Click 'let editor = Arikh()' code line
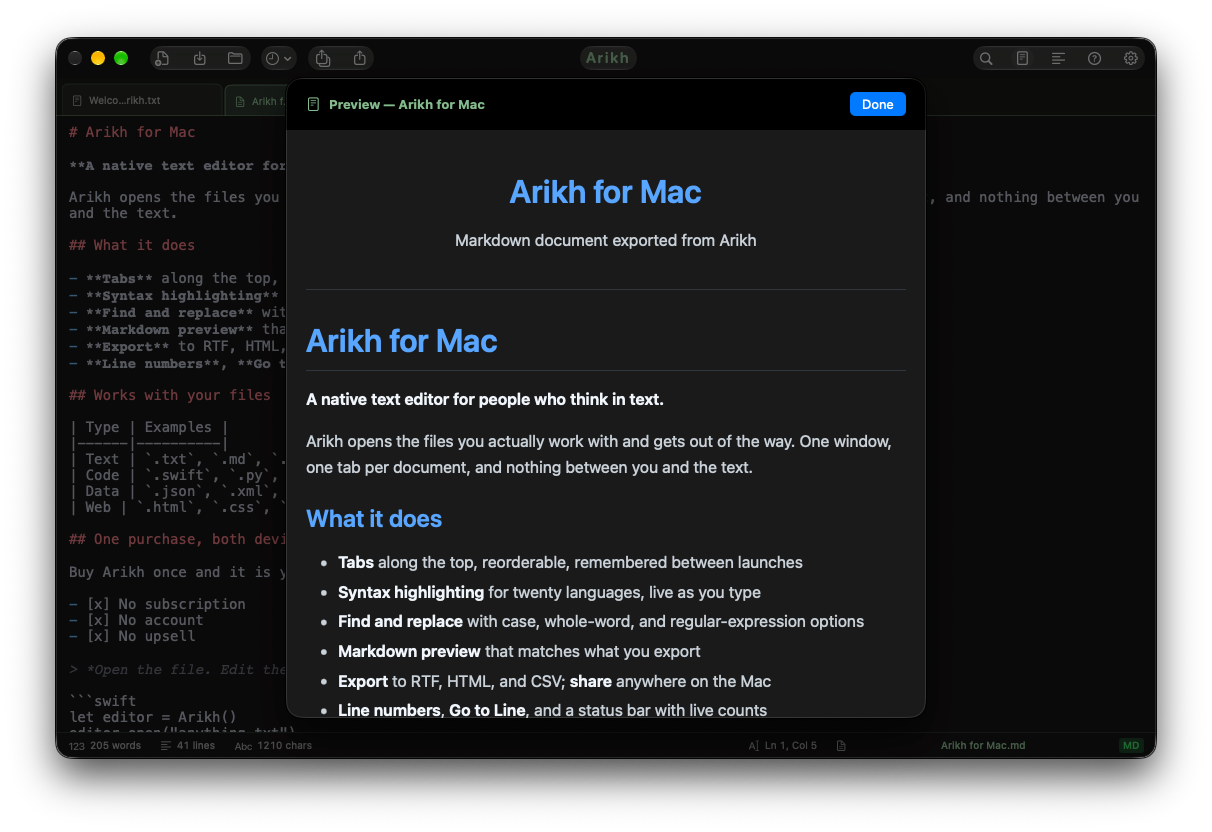The image size is (1212, 832). [153, 717]
